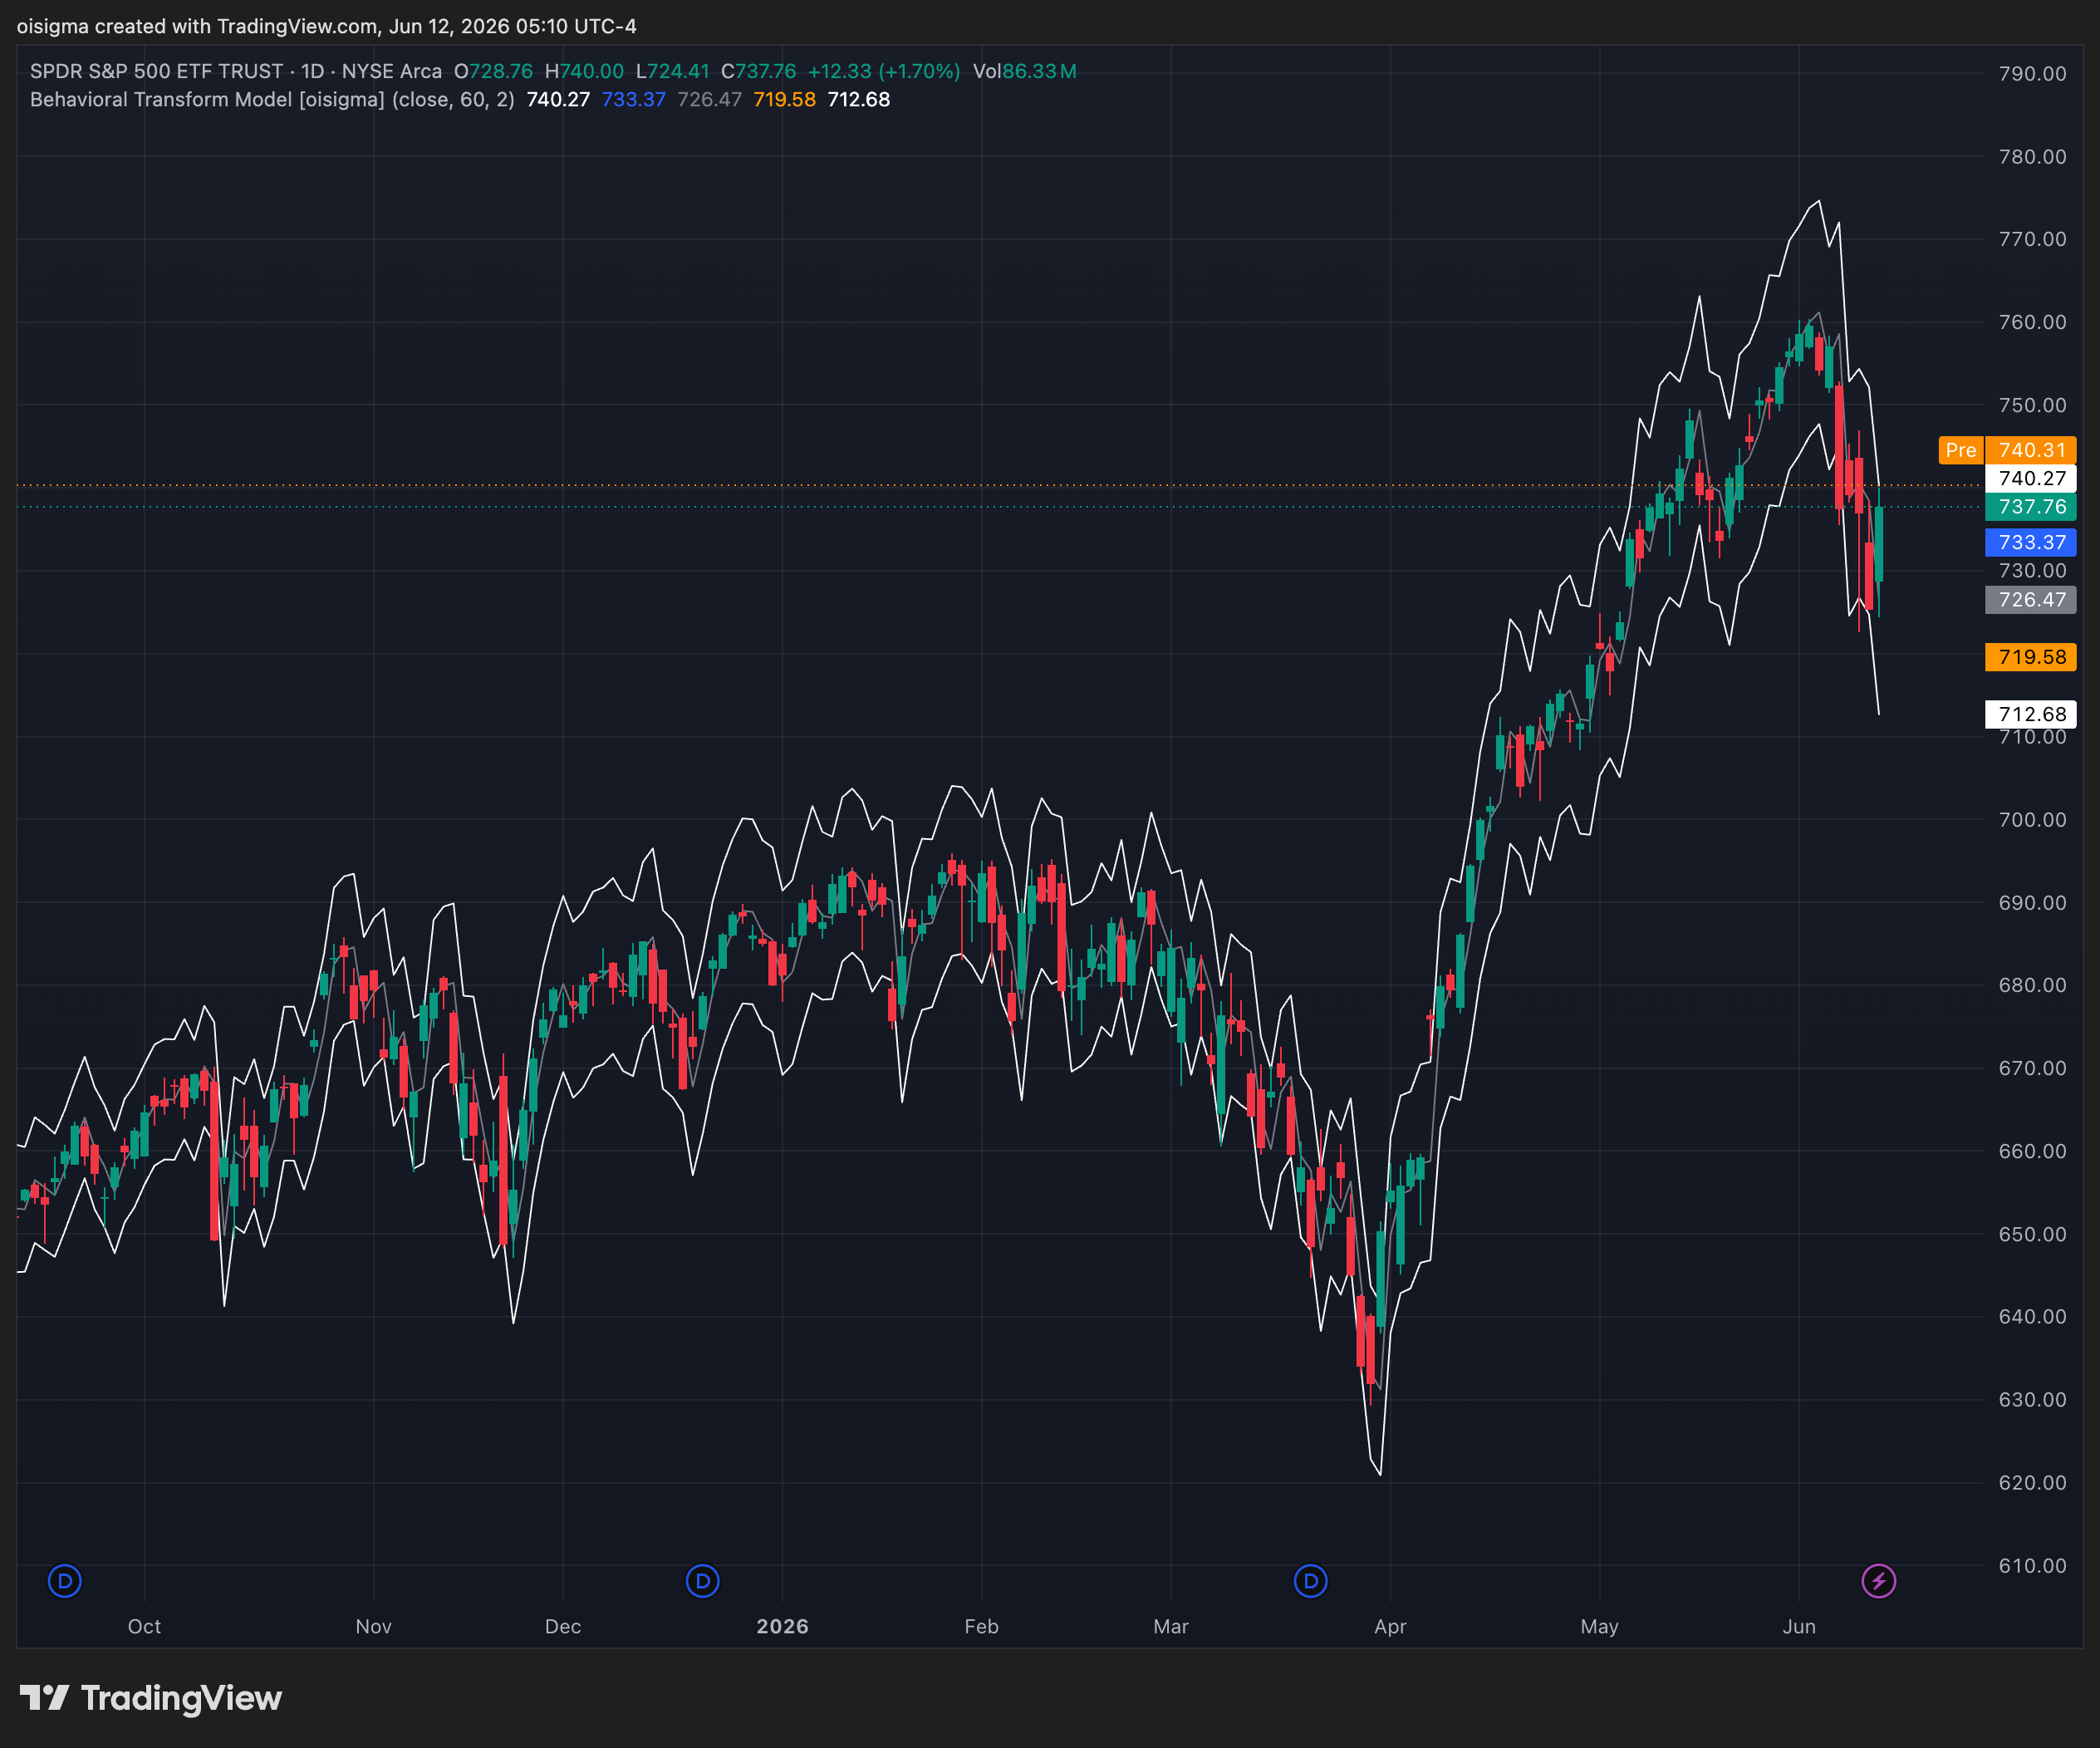Viewport: 2100px width, 1748px height.
Task: Click the chart attribution header text
Action: coord(327,26)
